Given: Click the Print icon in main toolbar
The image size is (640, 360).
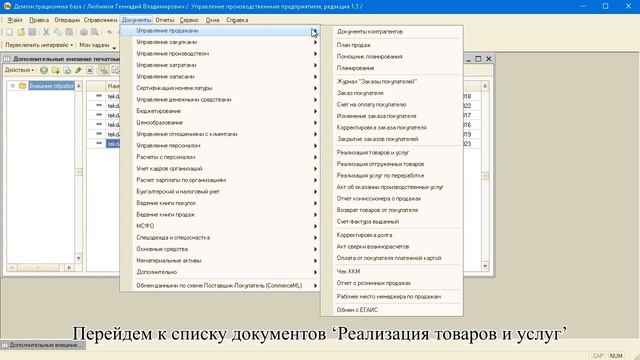Looking at the screenshot, I should coord(83,32).
